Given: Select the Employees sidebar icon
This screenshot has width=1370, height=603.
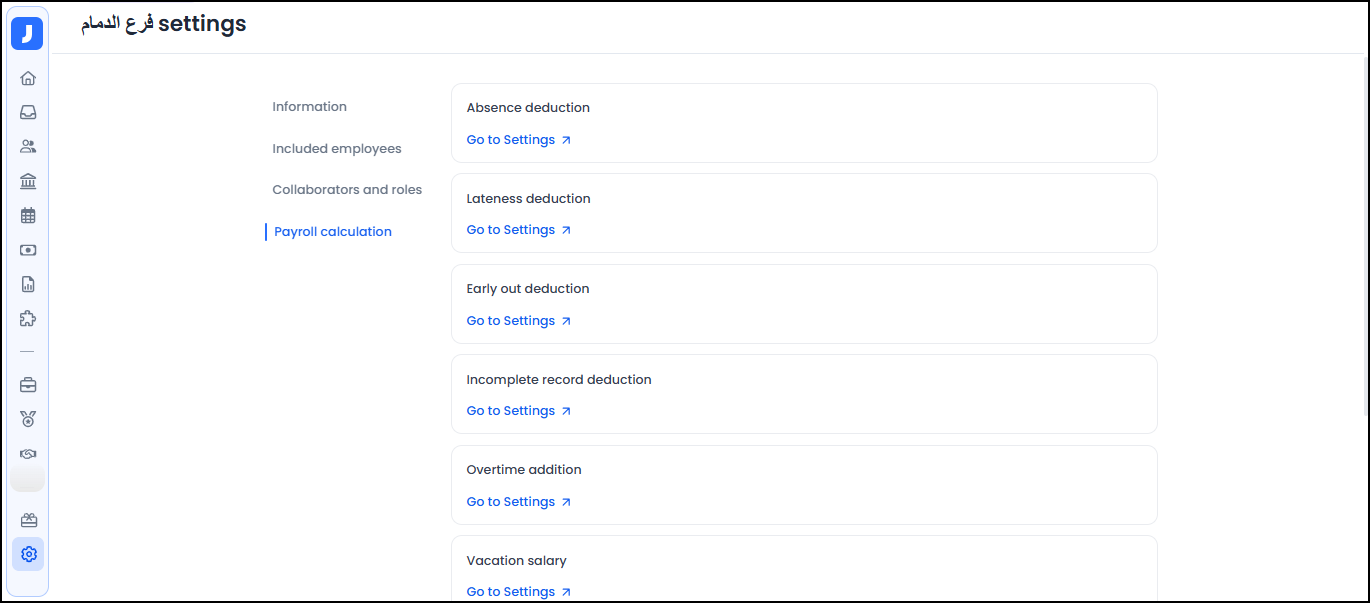Looking at the screenshot, I should coord(27,145).
